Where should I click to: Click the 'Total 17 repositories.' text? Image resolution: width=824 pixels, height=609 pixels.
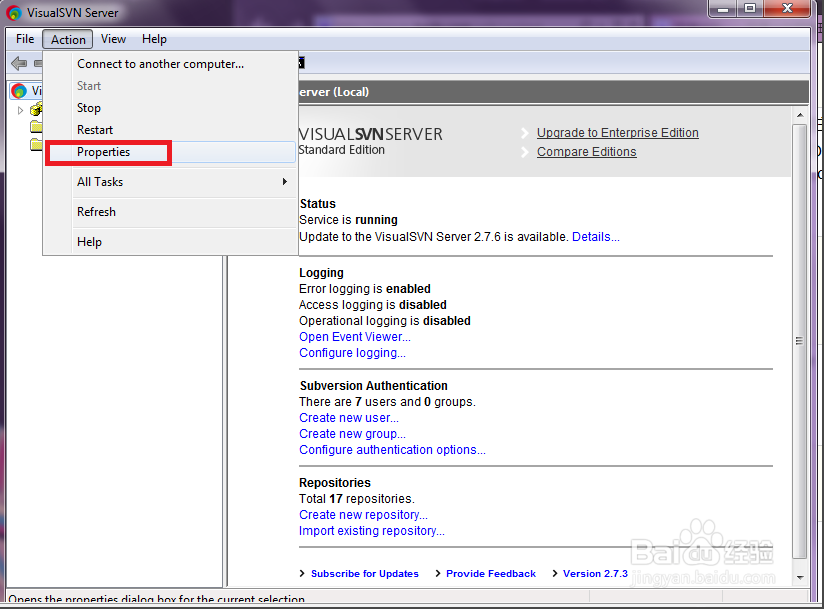click(357, 499)
